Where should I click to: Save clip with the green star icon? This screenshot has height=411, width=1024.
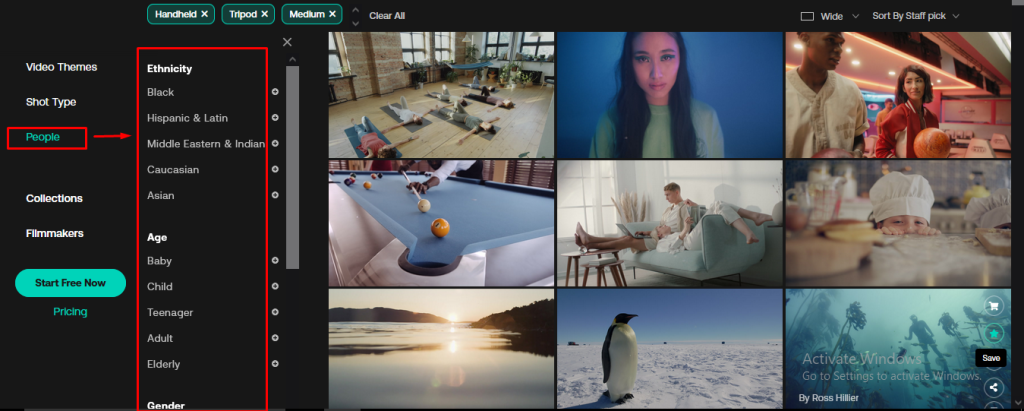tap(993, 333)
